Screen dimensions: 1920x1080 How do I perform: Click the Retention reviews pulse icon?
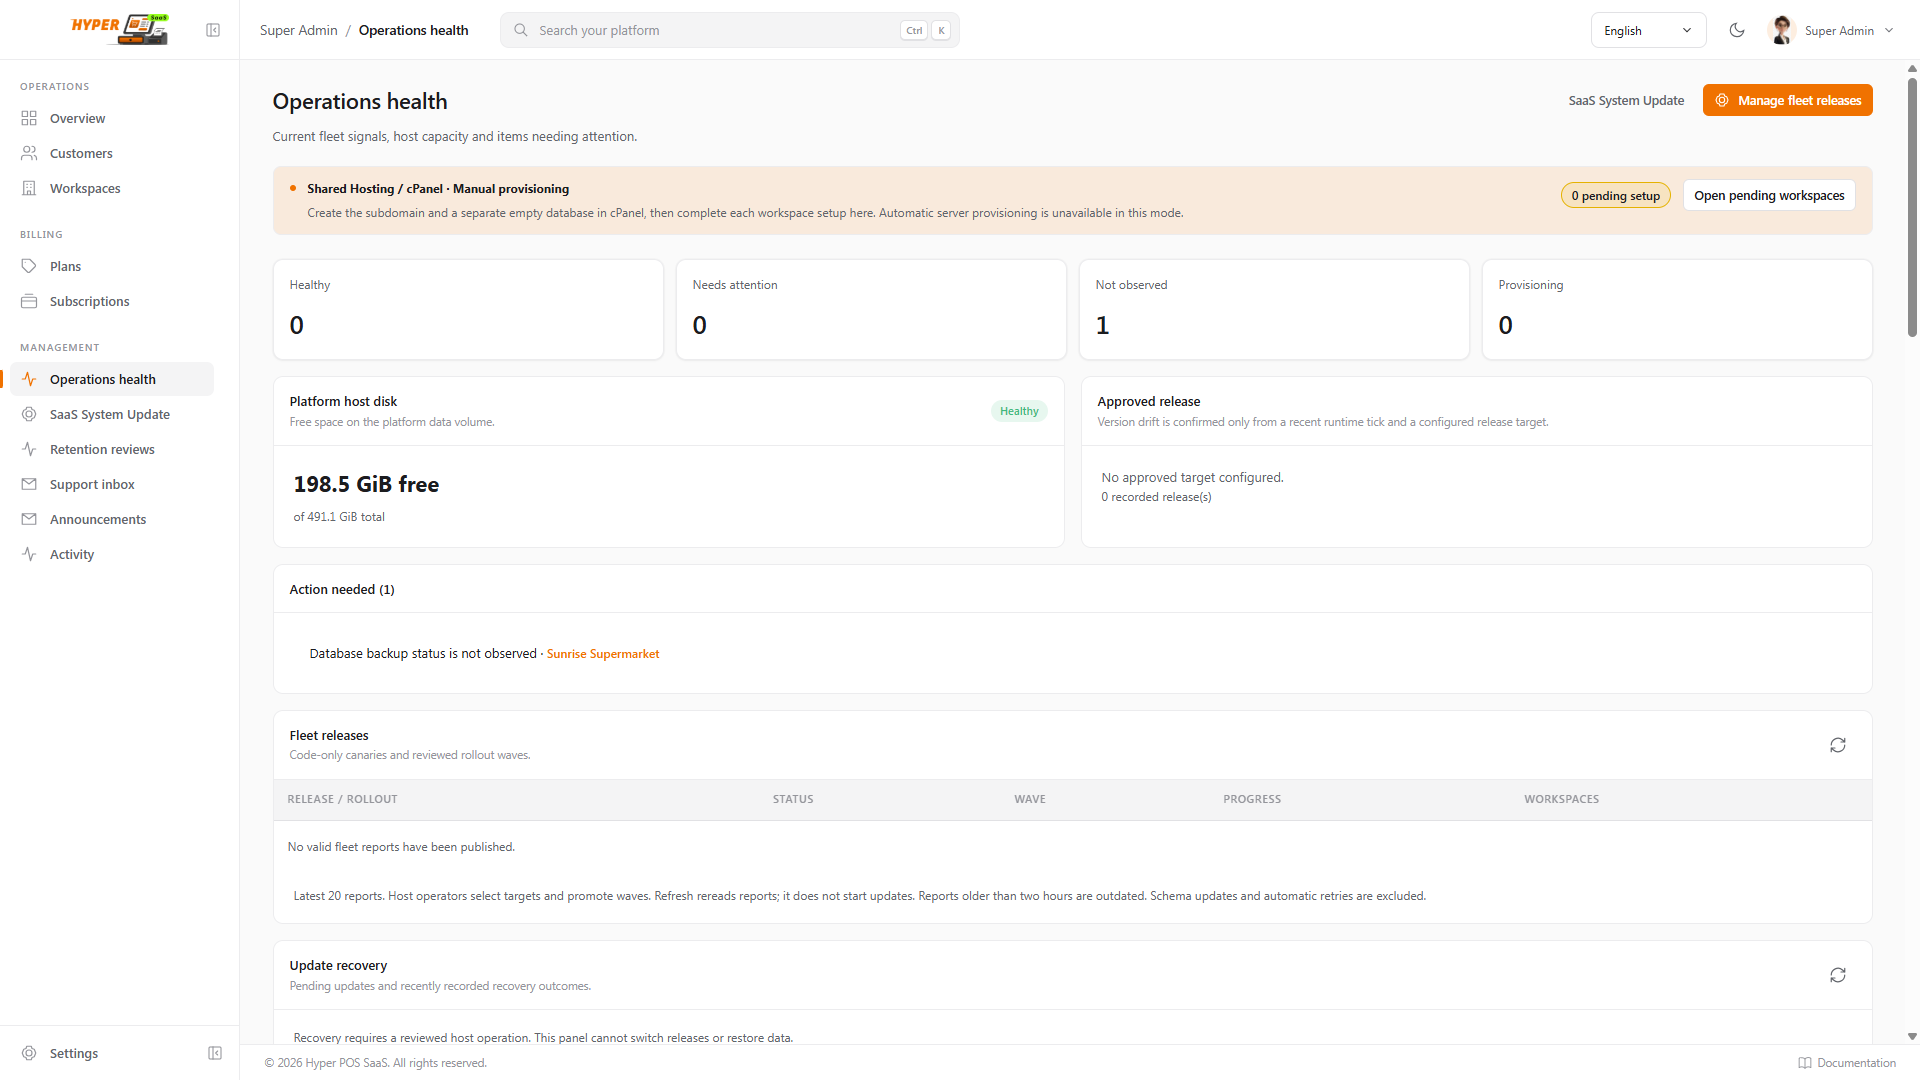click(29, 449)
